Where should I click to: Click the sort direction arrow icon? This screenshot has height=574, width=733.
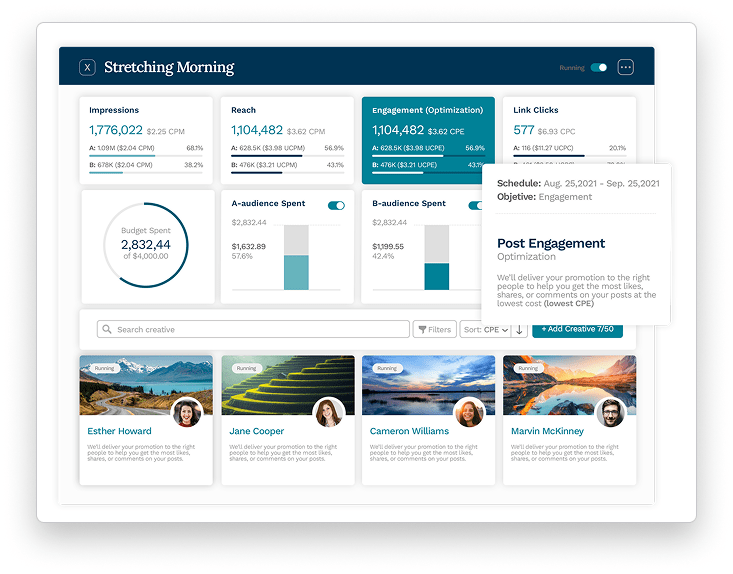pyautogui.click(x=519, y=329)
